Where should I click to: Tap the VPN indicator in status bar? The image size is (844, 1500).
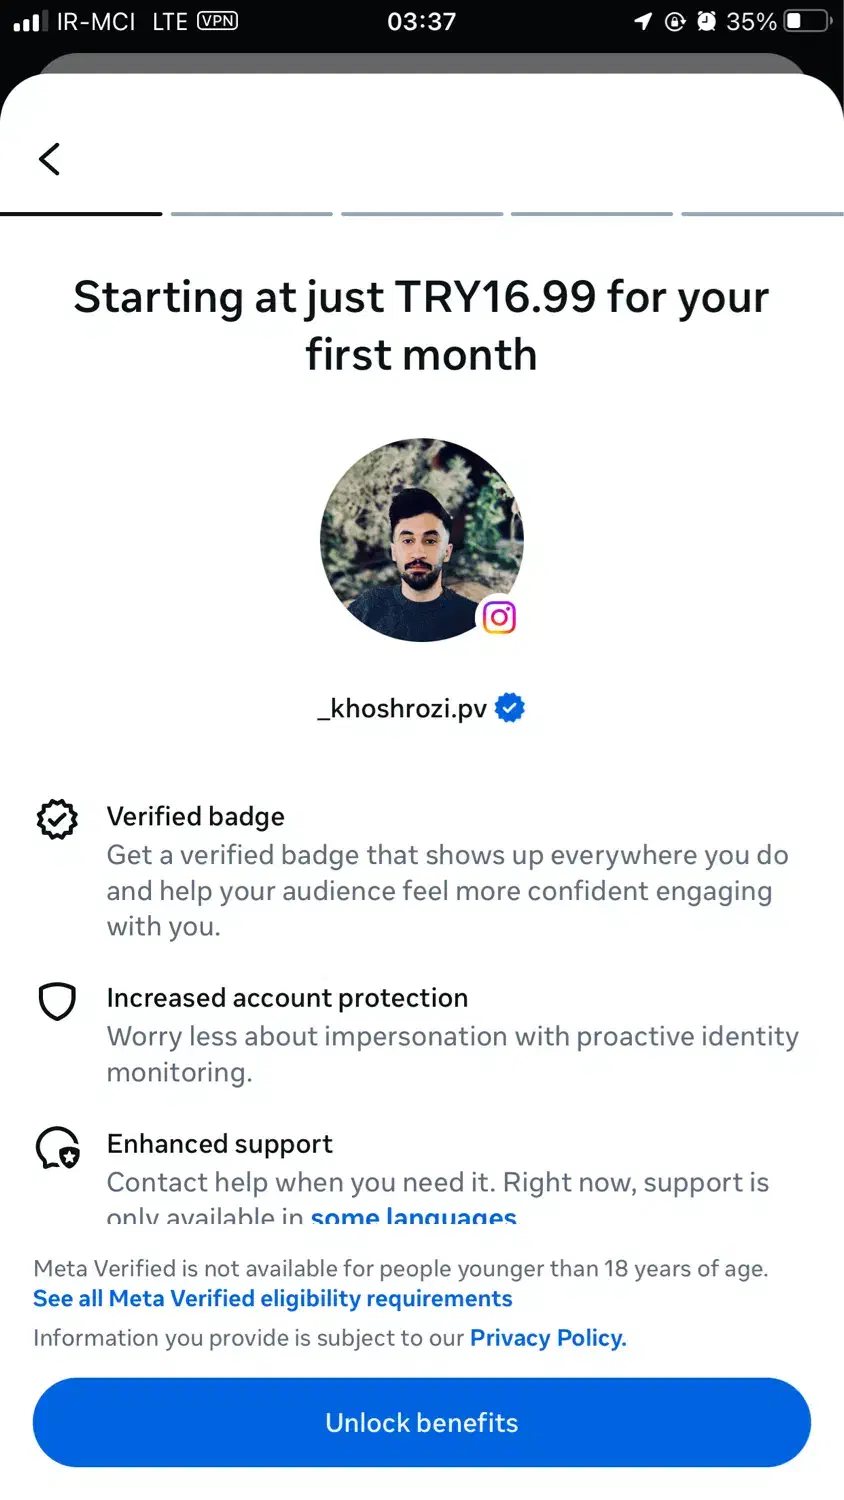point(217,21)
